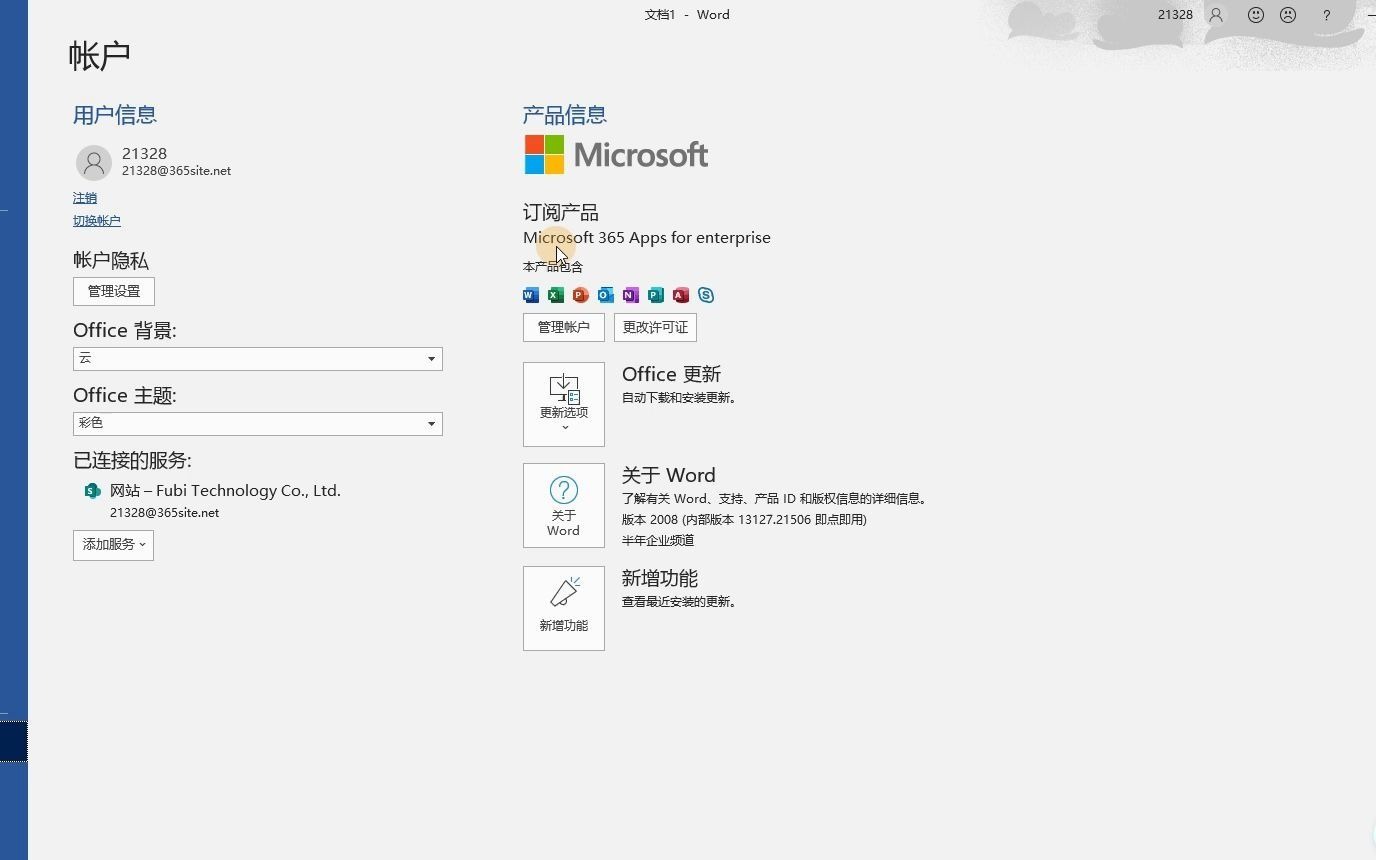Click the 新增功能 heading text

tap(660, 579)
